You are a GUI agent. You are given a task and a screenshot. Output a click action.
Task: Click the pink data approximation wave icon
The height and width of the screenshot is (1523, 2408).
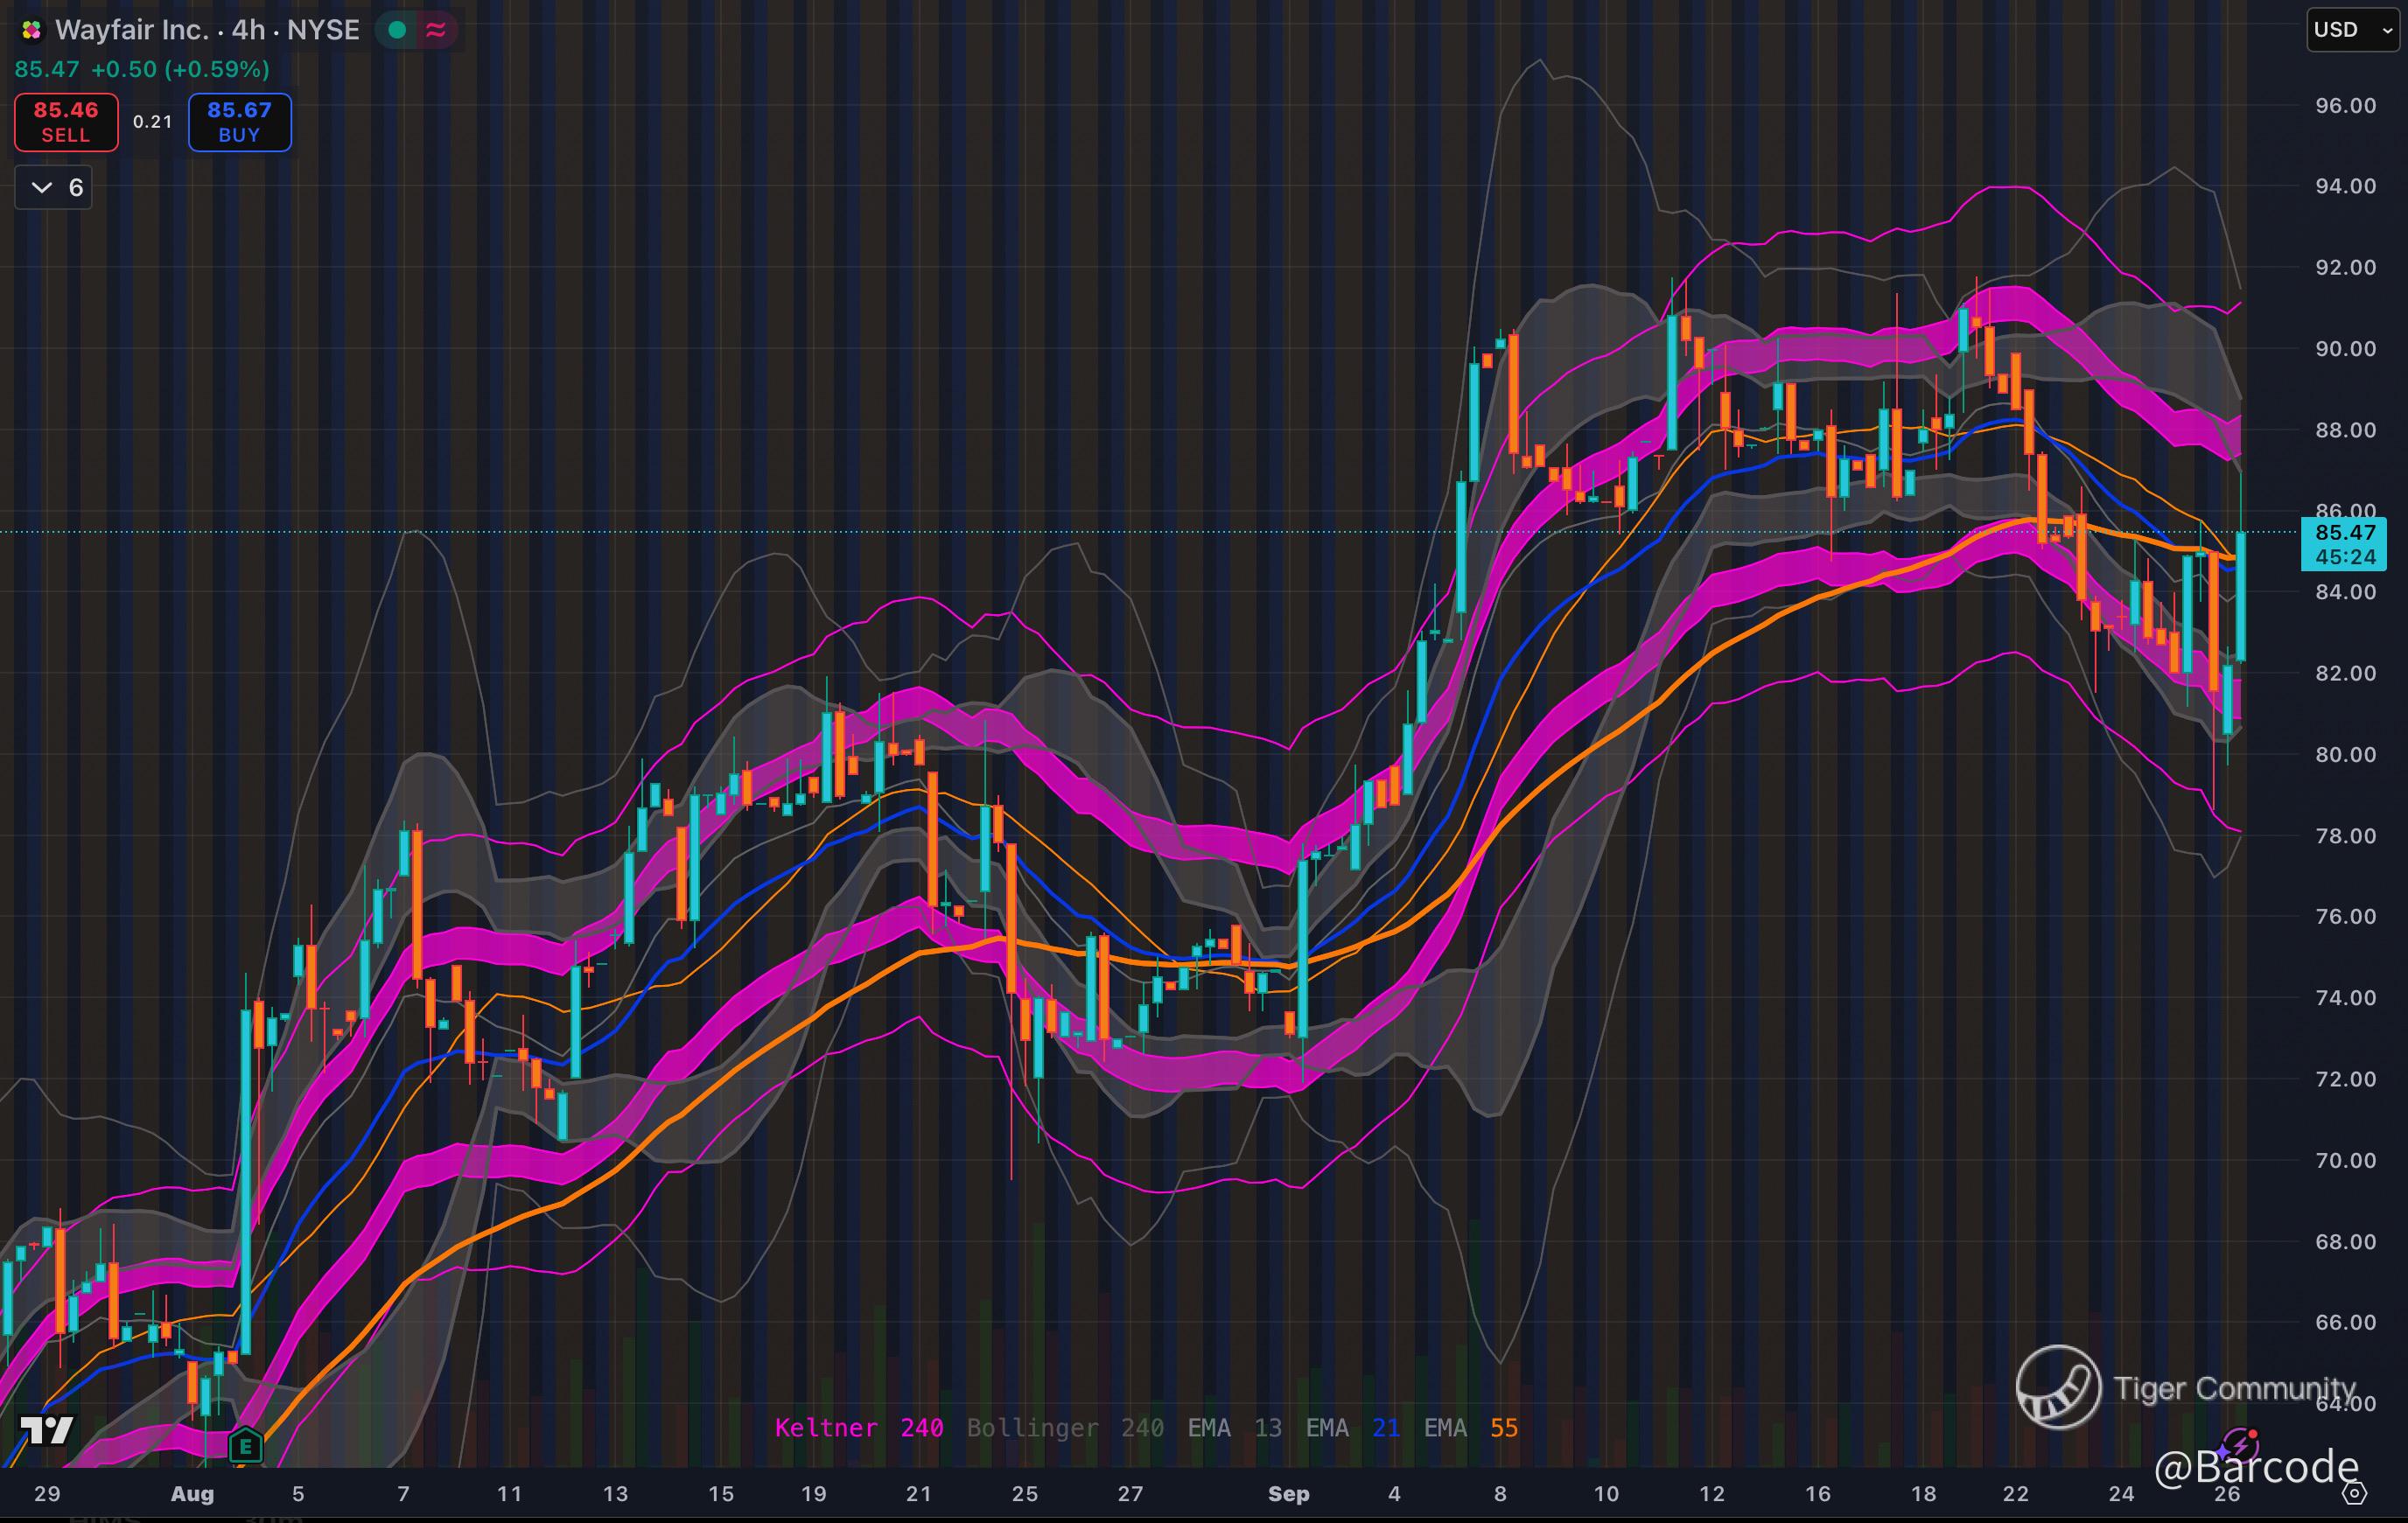coord(436,30)
